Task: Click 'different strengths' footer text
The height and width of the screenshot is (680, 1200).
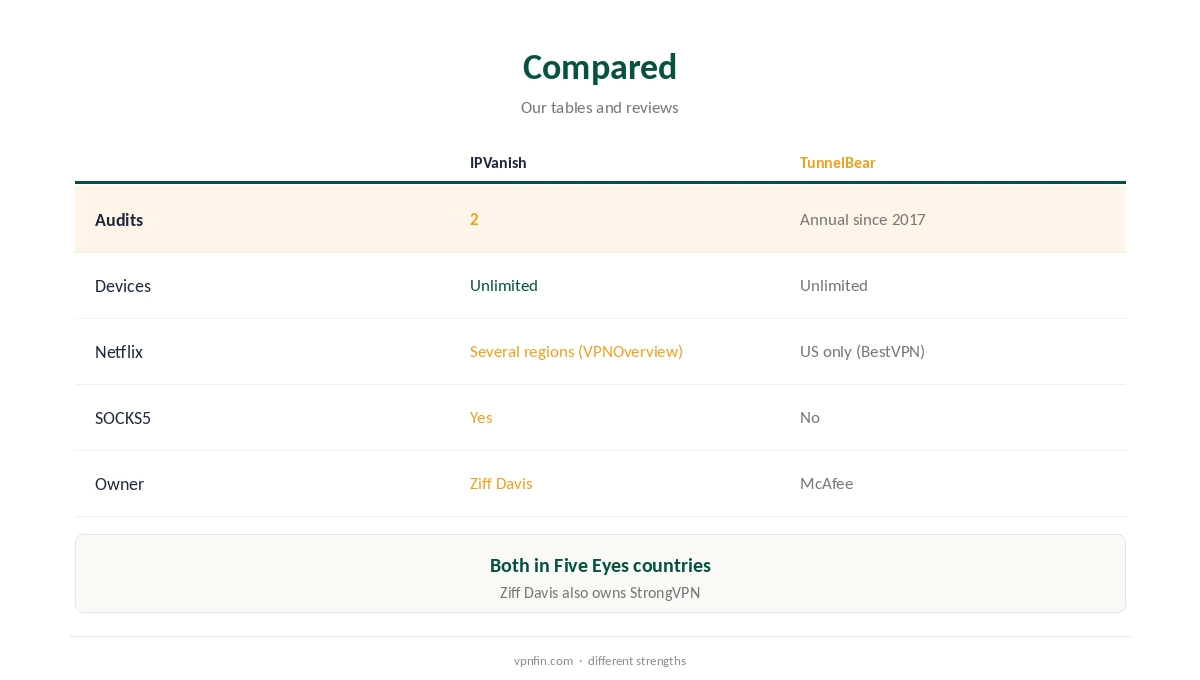Action: (x=637, y=661)
